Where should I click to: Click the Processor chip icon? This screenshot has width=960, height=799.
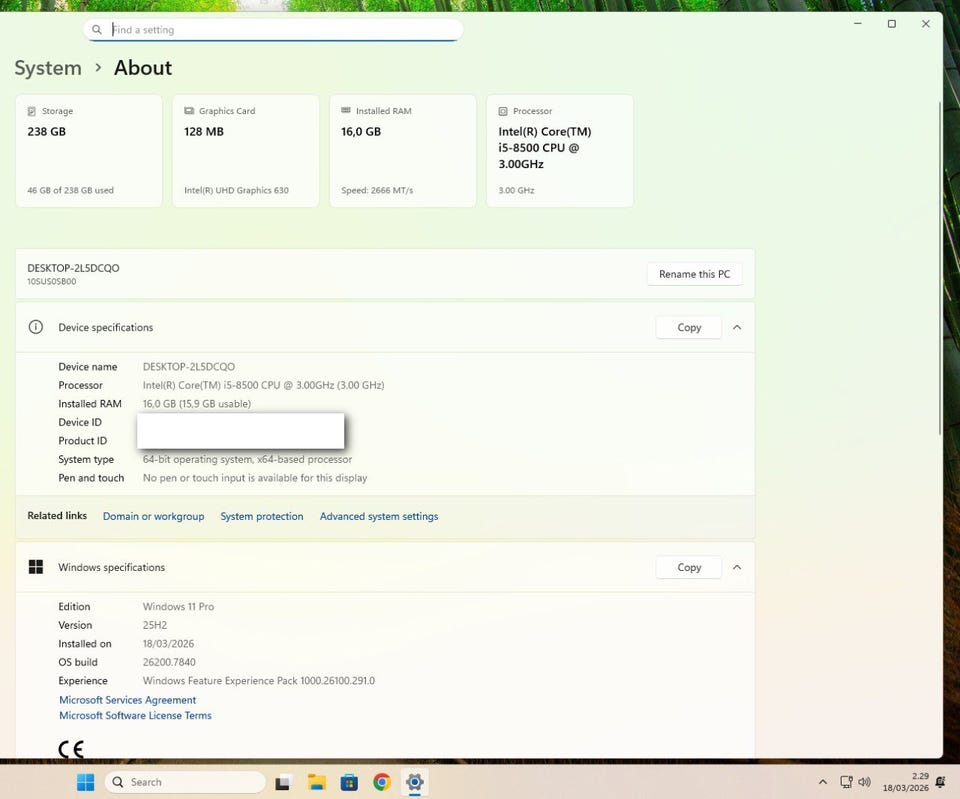click(503, 111)
